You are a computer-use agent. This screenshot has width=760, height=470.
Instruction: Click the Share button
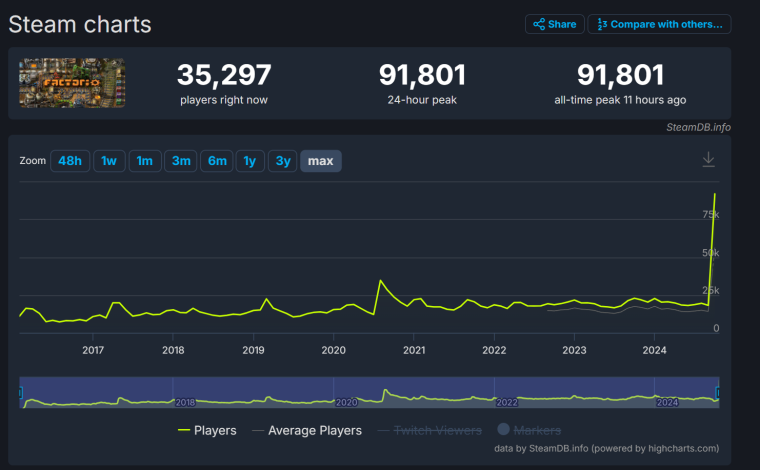pyautogui.click(x=554, y=24)
